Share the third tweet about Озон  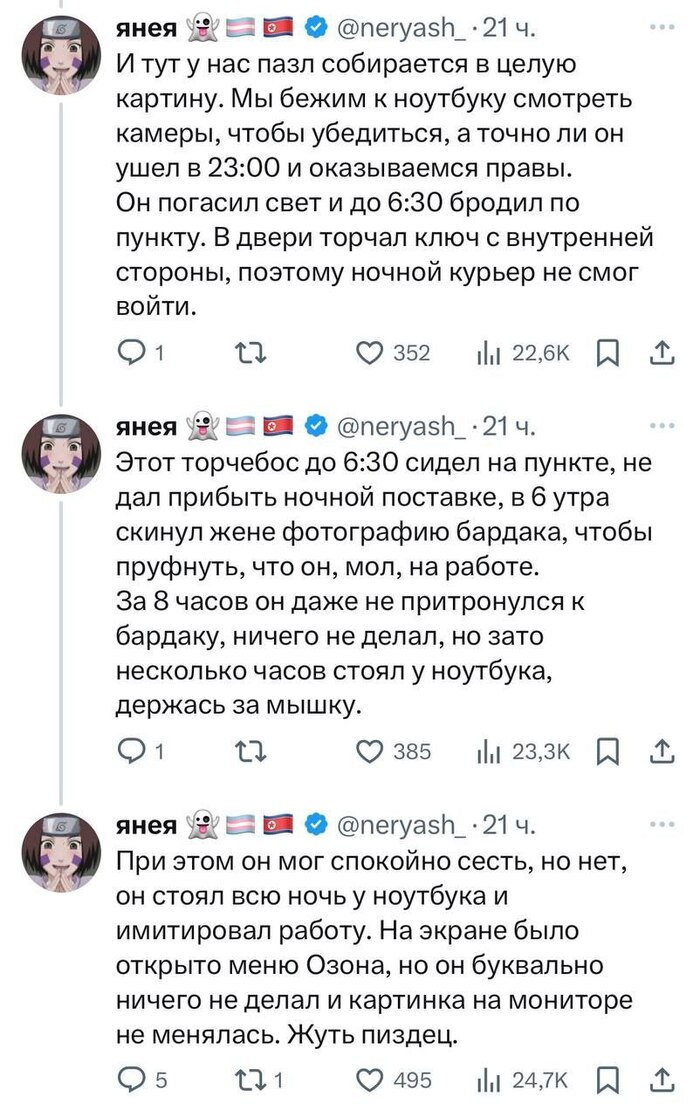[662, 1078]
